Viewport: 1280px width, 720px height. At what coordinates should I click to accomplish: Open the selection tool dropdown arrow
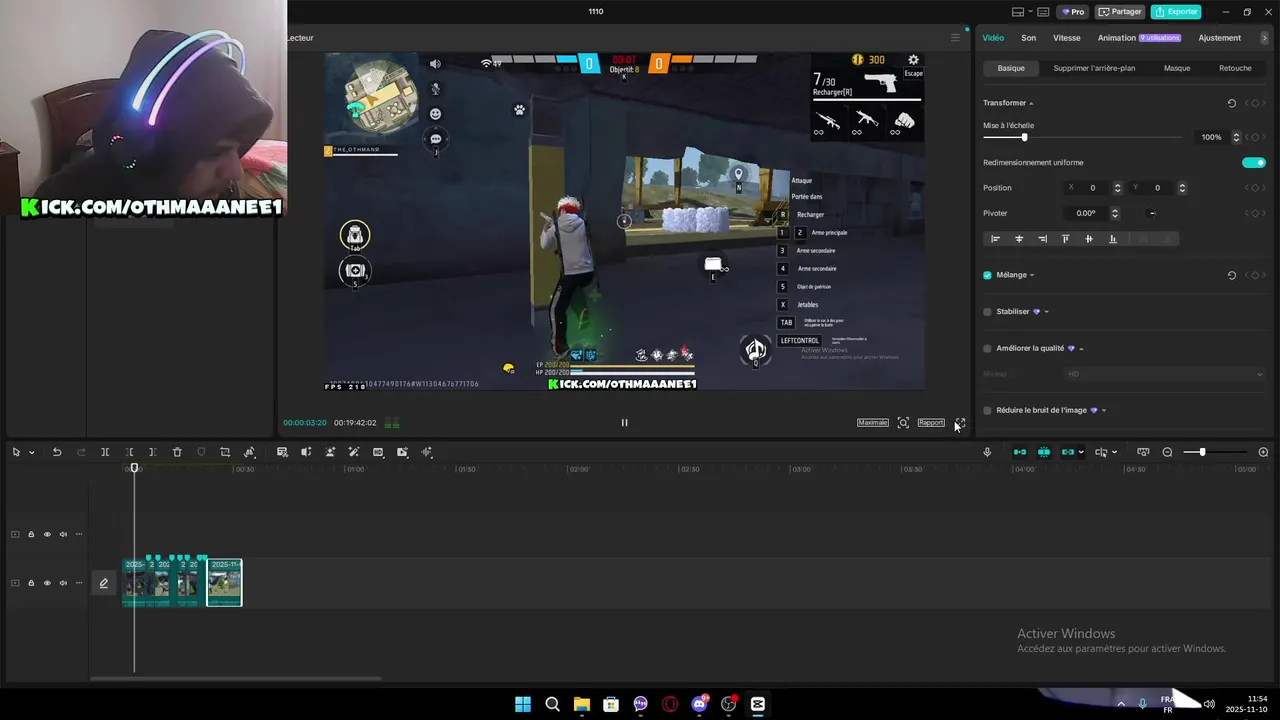[31, 453]
